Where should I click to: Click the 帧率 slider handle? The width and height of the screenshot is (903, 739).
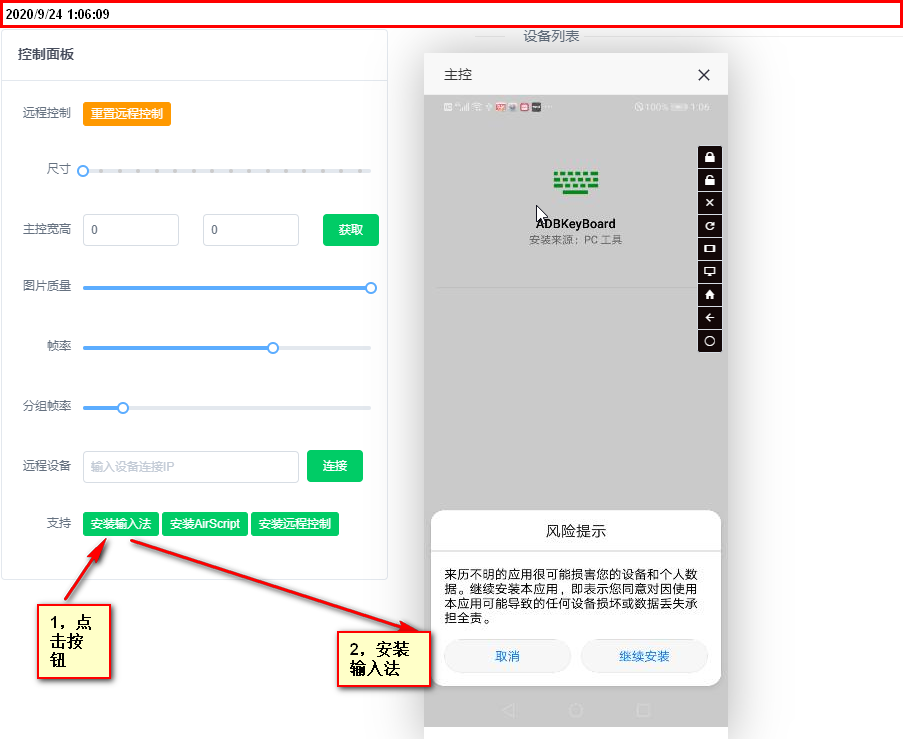(x=273, y=348)
